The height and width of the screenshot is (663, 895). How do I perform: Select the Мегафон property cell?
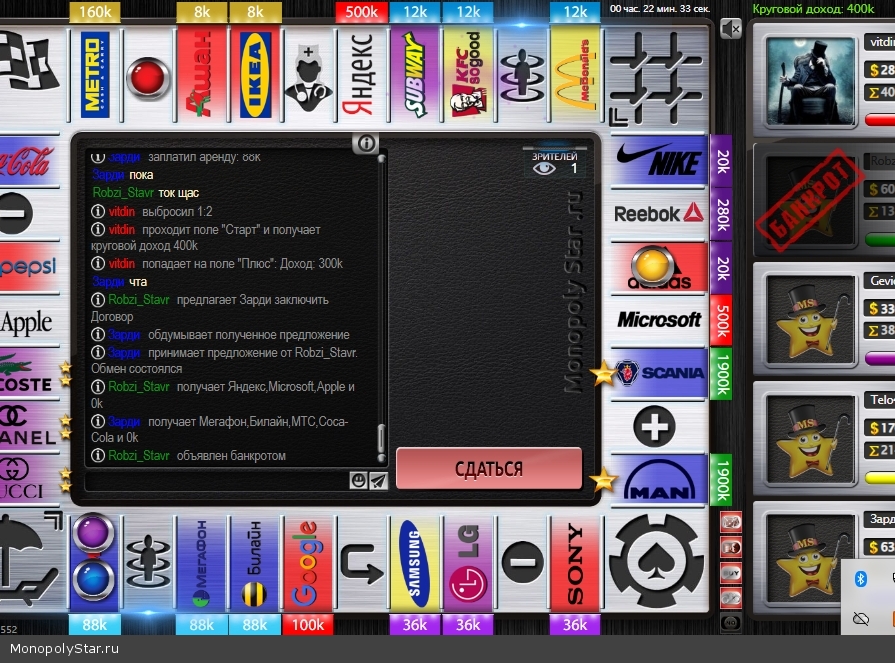coord(201,564)
